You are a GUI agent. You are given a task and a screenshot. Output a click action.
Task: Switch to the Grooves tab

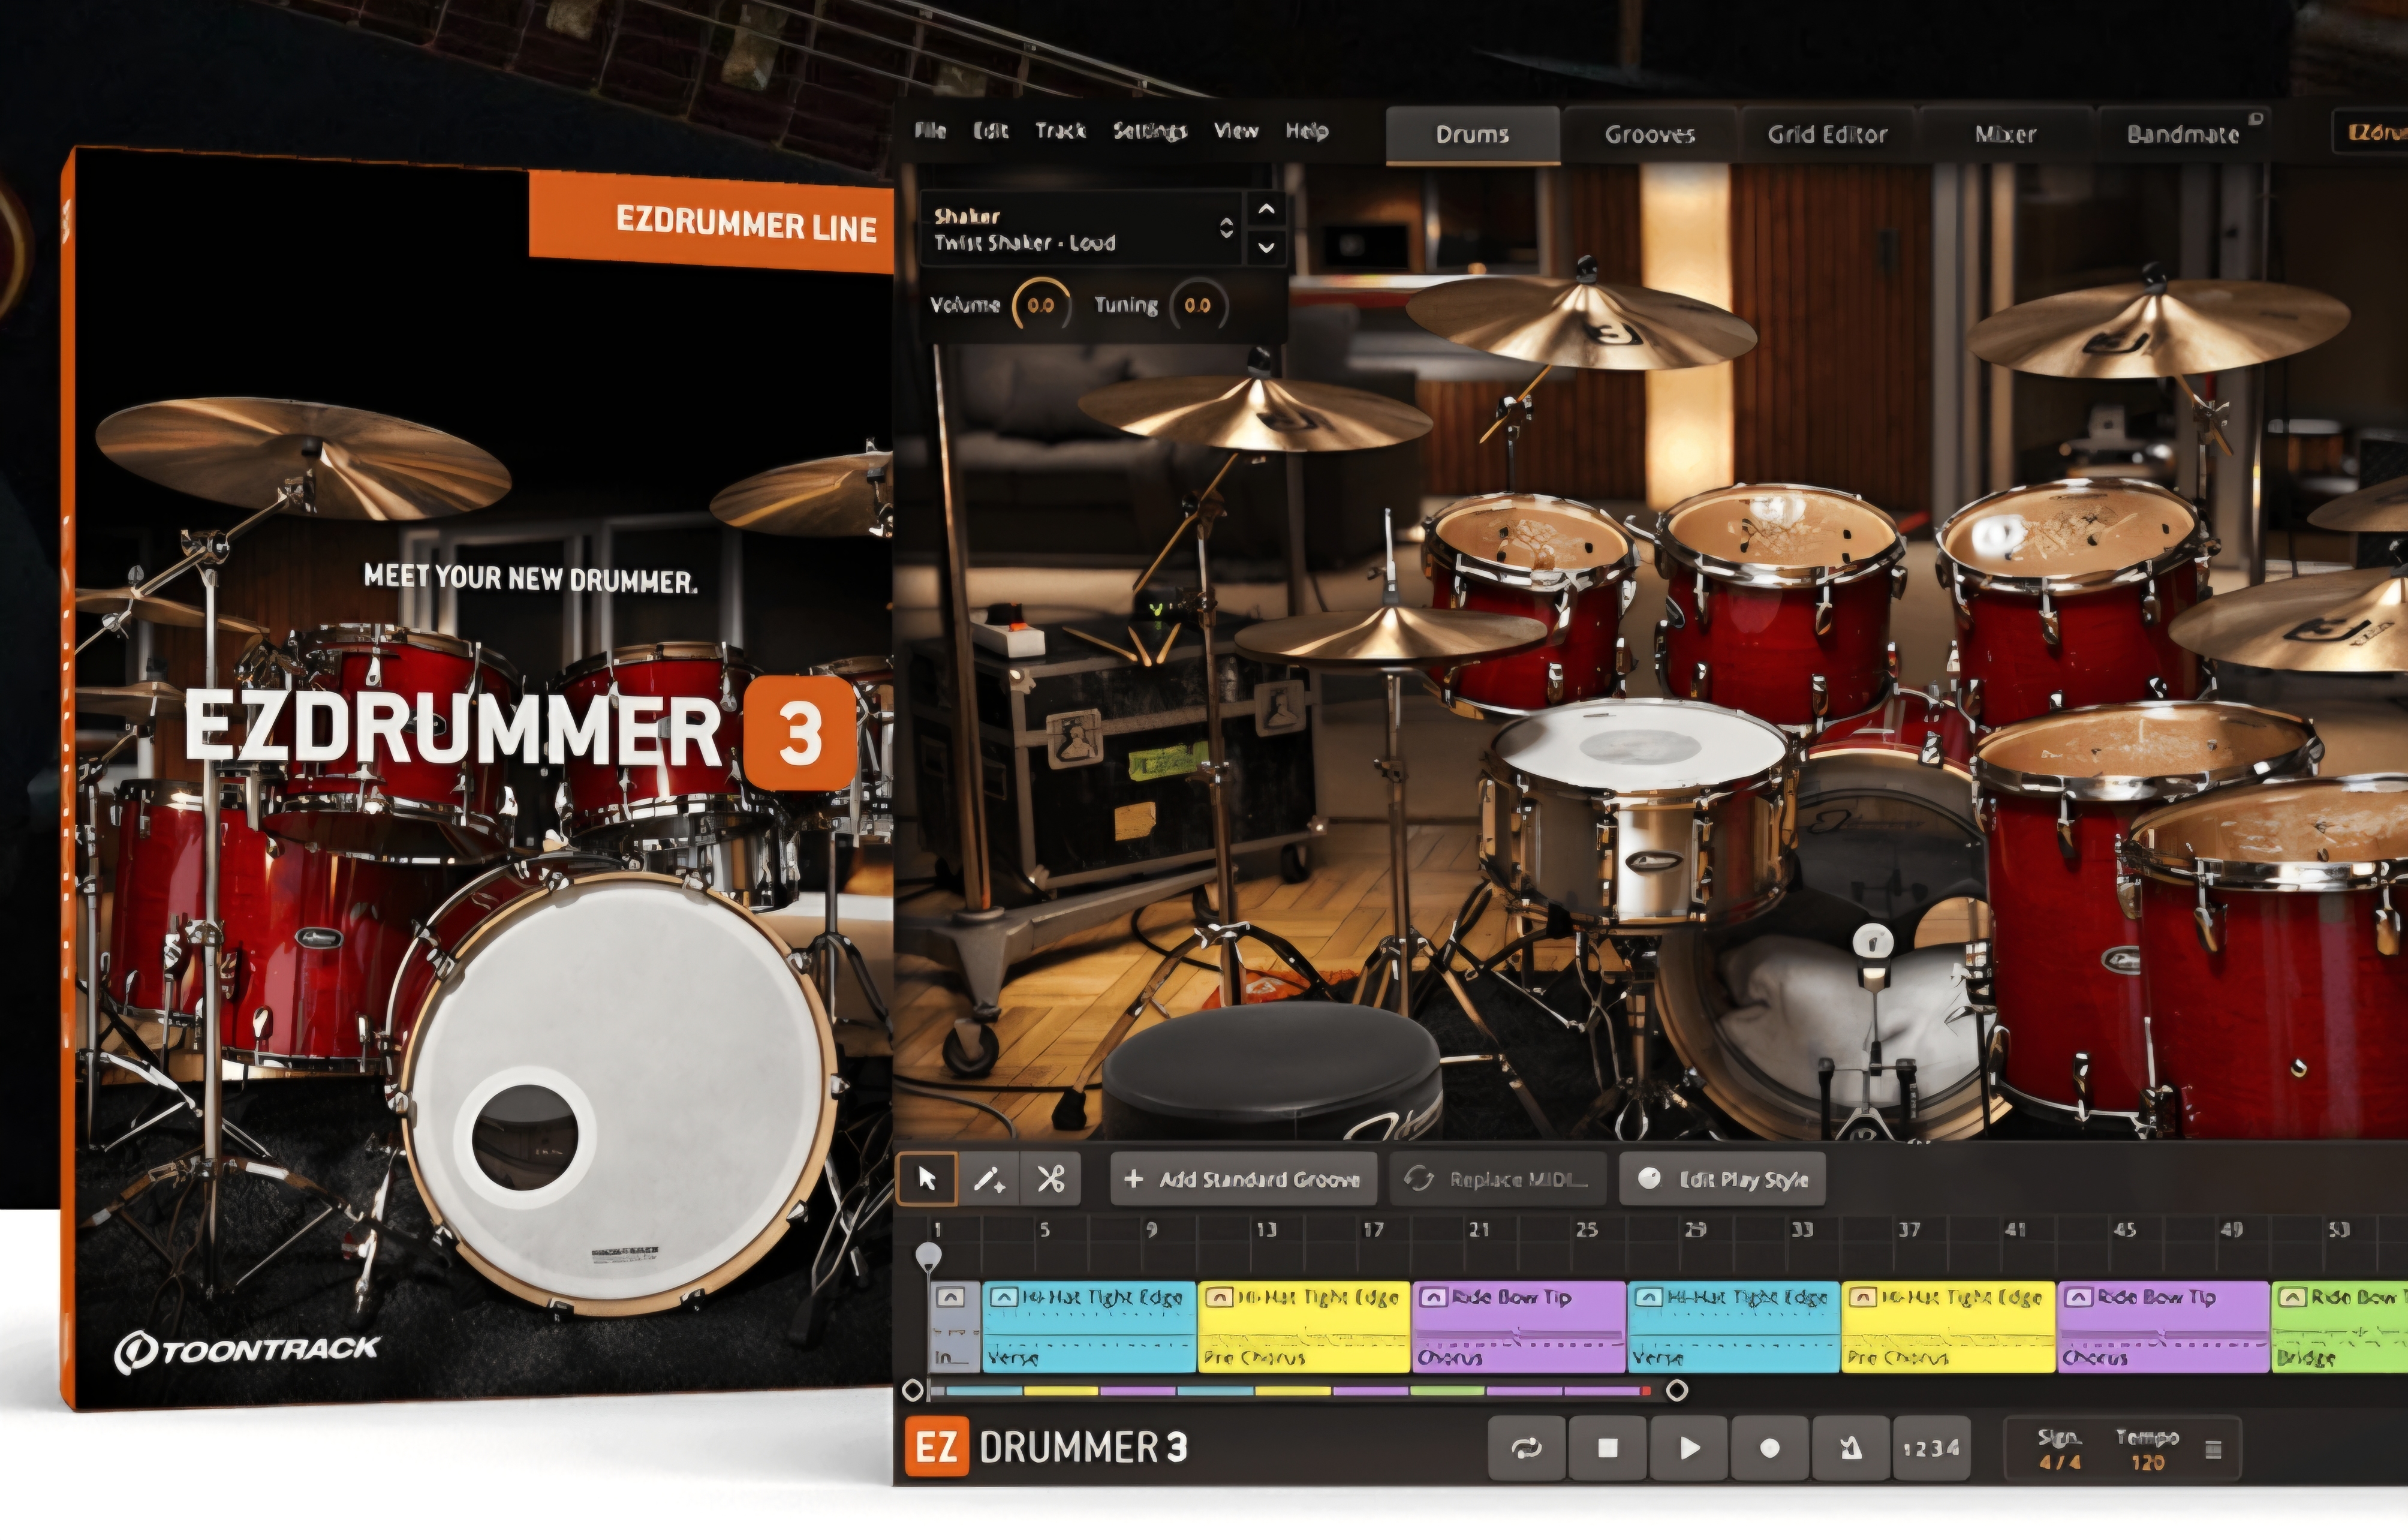coord(1650,134)
